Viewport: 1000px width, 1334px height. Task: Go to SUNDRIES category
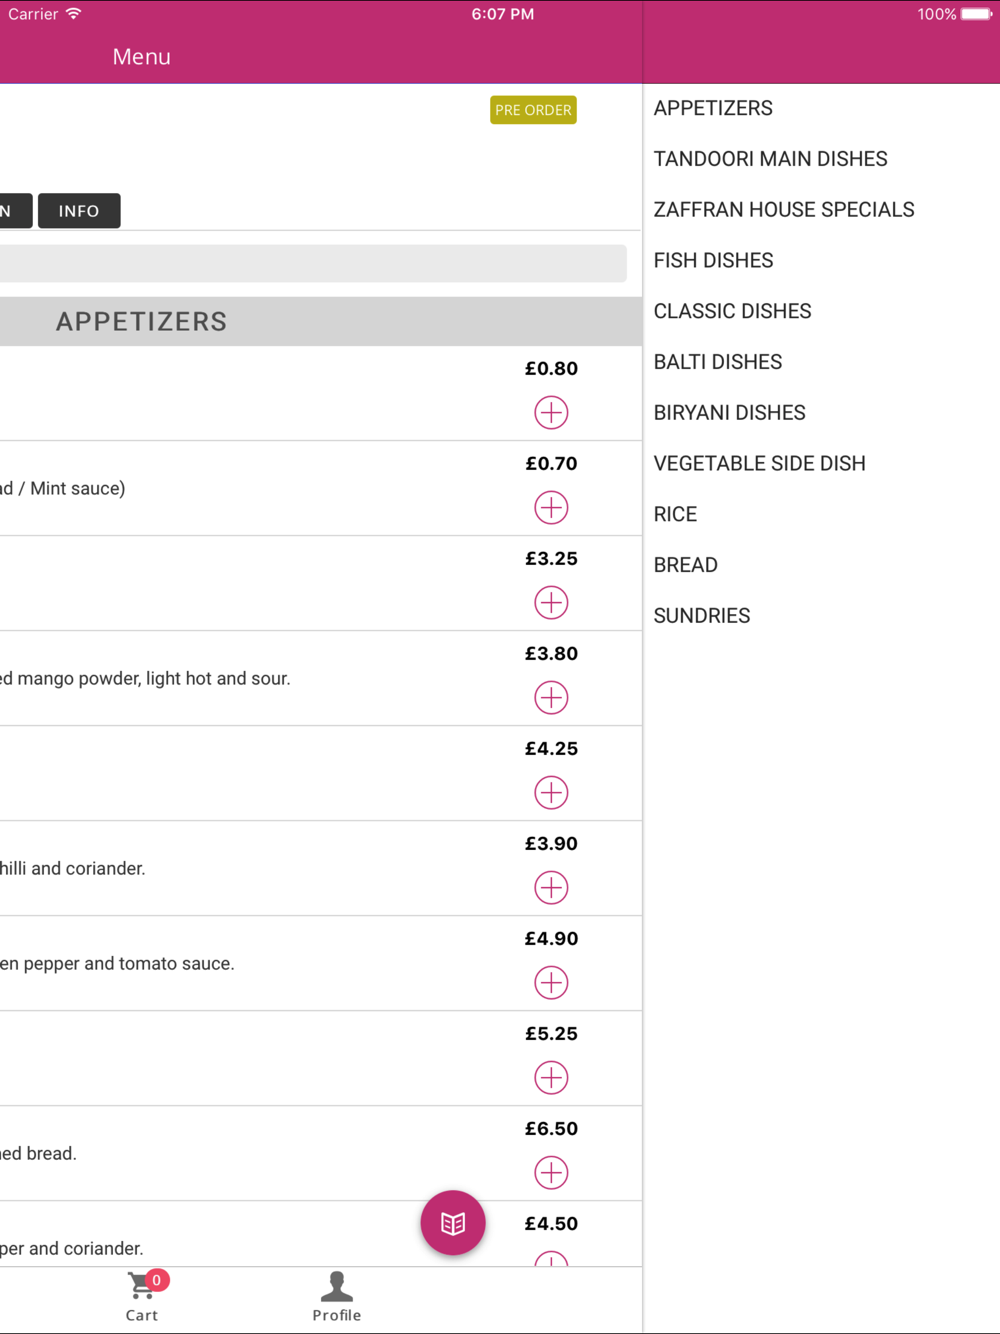tap(701, 616)
